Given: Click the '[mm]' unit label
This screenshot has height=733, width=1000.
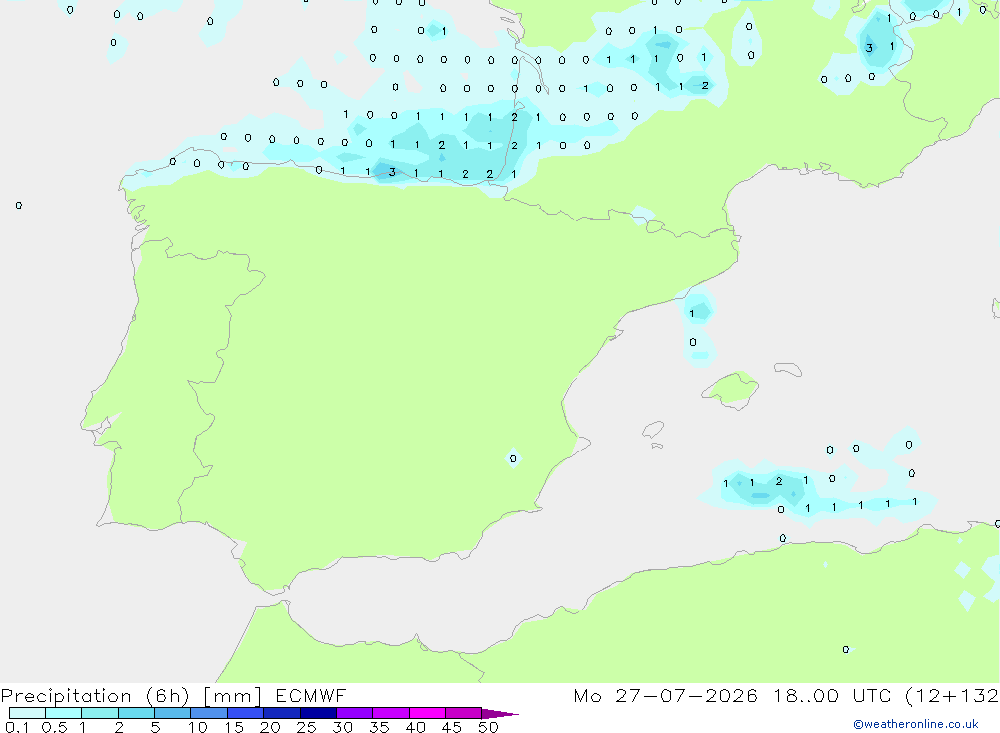Looking at the screenshot, I should (233, 696).
